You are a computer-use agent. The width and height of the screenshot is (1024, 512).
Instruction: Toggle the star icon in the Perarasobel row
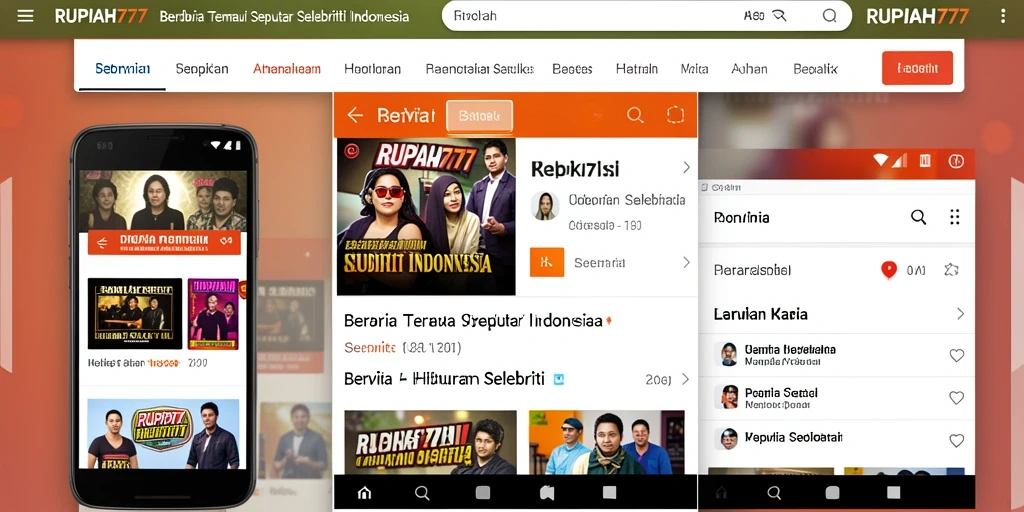coord(951,269)
